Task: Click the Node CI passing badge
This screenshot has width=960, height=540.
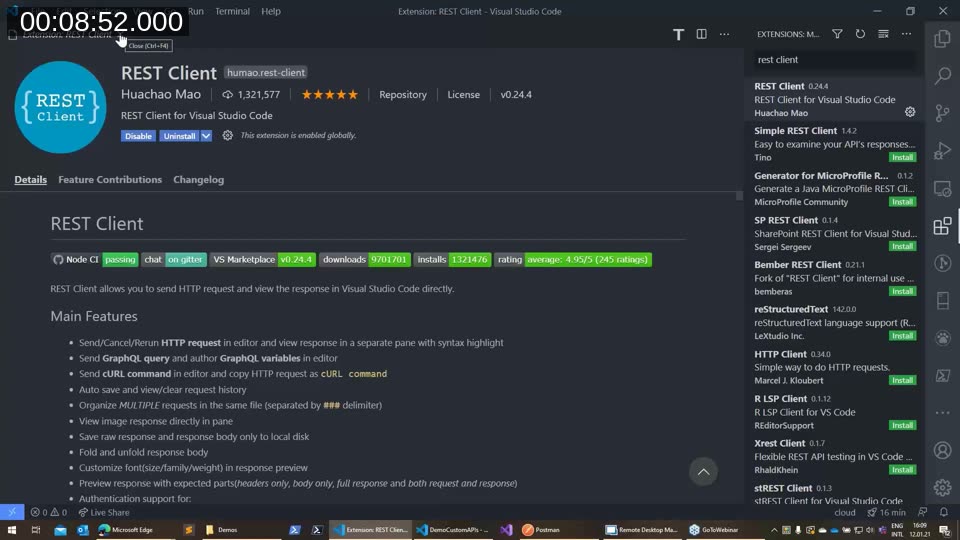Action: 94,260
